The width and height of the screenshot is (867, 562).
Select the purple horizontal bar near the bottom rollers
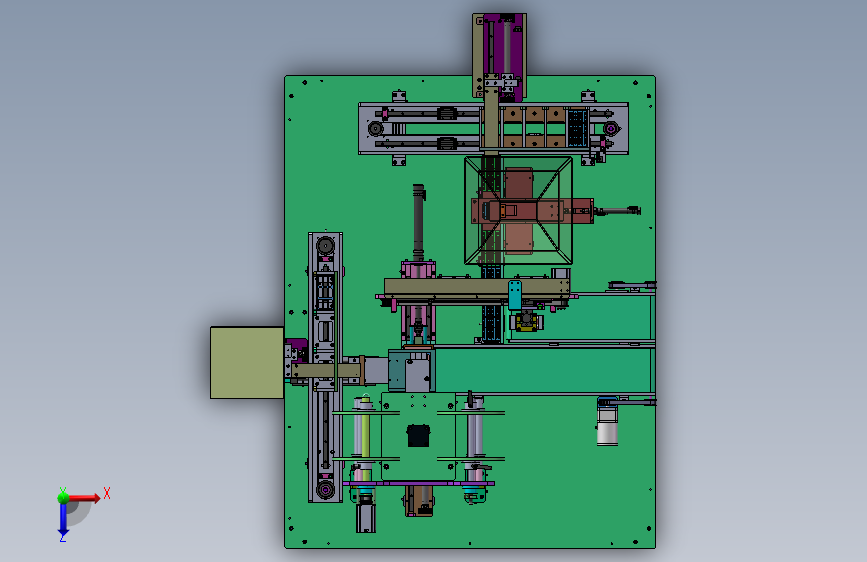[419, 483]
